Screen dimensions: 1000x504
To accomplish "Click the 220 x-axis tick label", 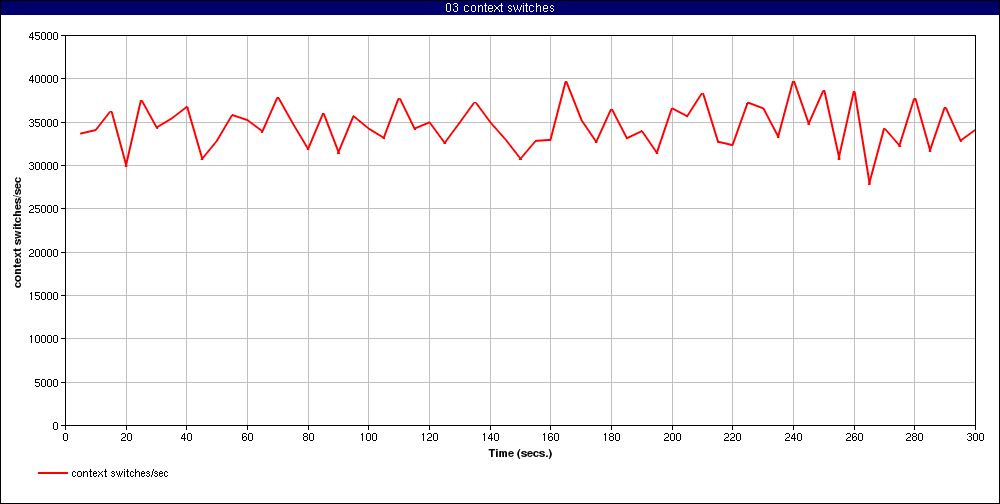I will click(x=732, y=436).
